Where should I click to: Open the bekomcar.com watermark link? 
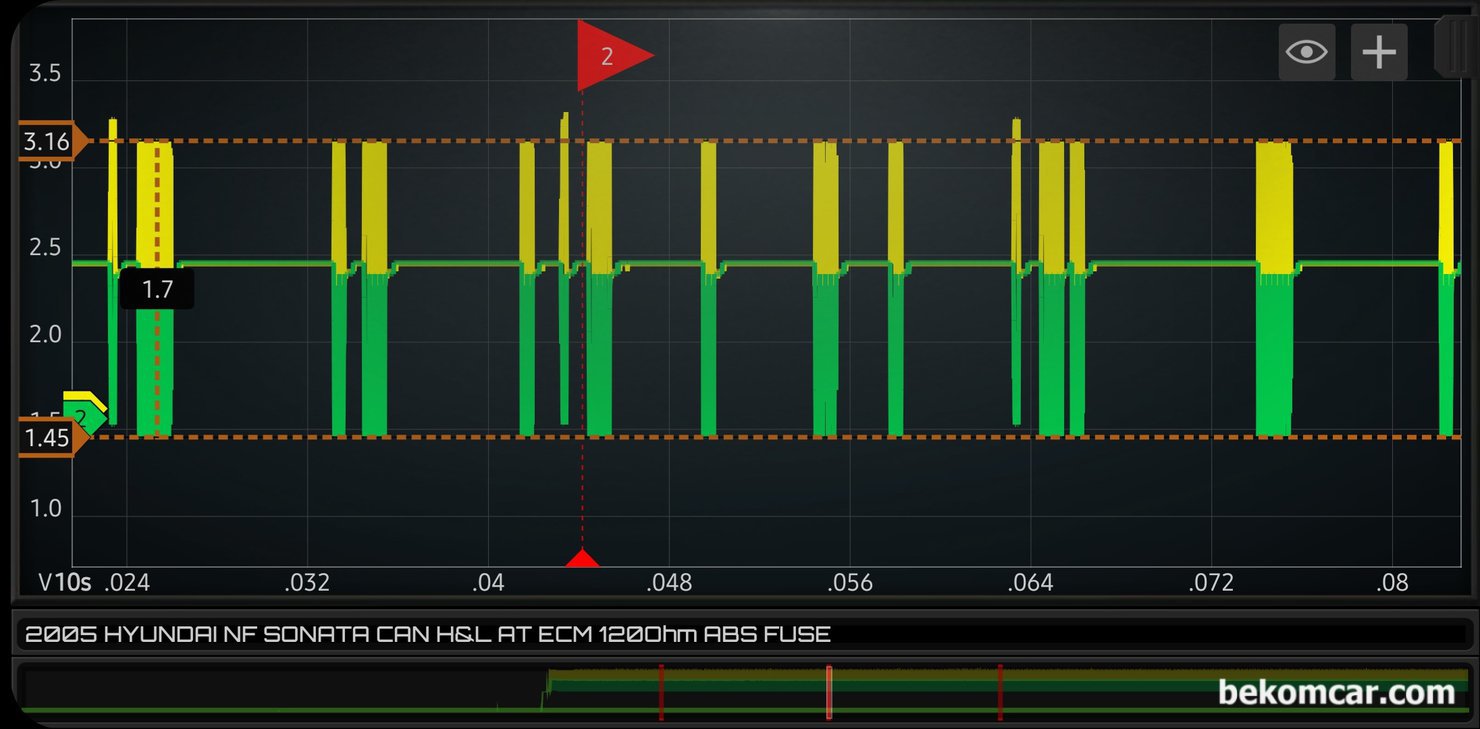coord(1336,692)
